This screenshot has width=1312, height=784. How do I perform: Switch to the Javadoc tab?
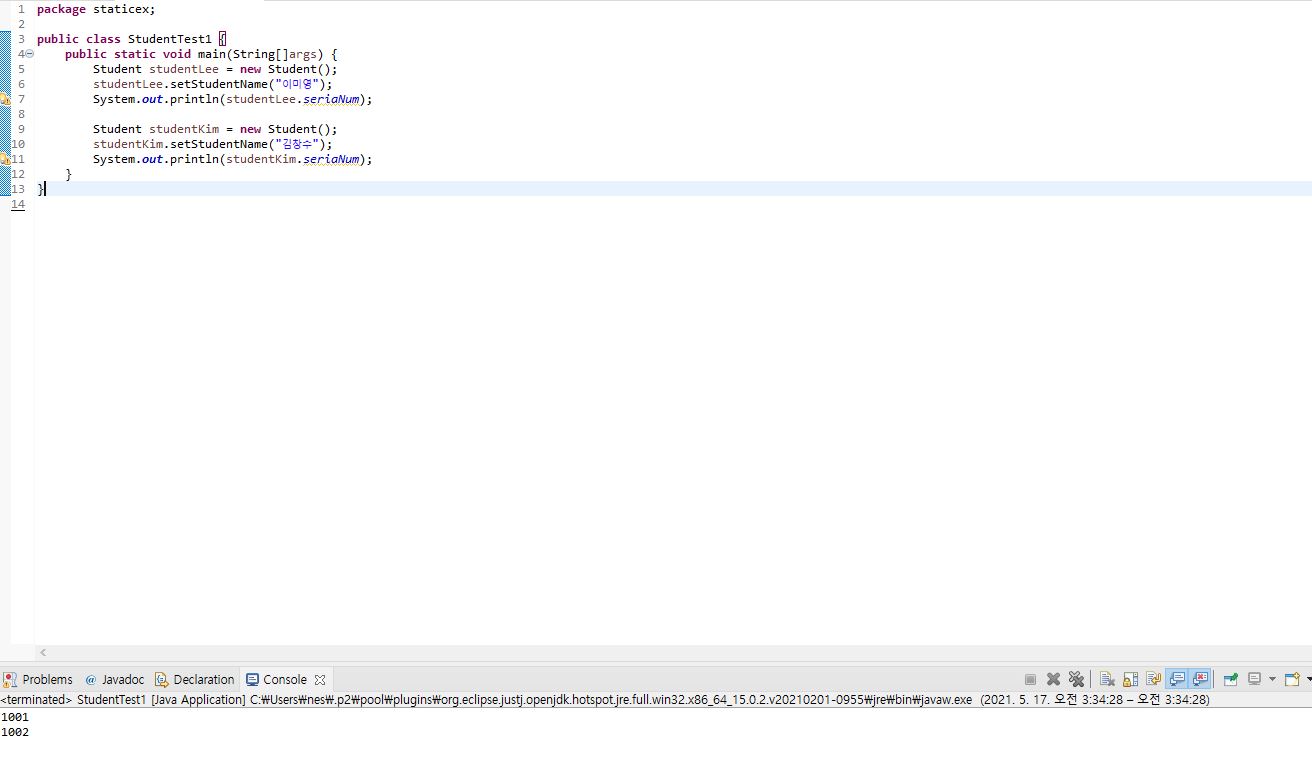pyautogui.click(x=114, y=679)
